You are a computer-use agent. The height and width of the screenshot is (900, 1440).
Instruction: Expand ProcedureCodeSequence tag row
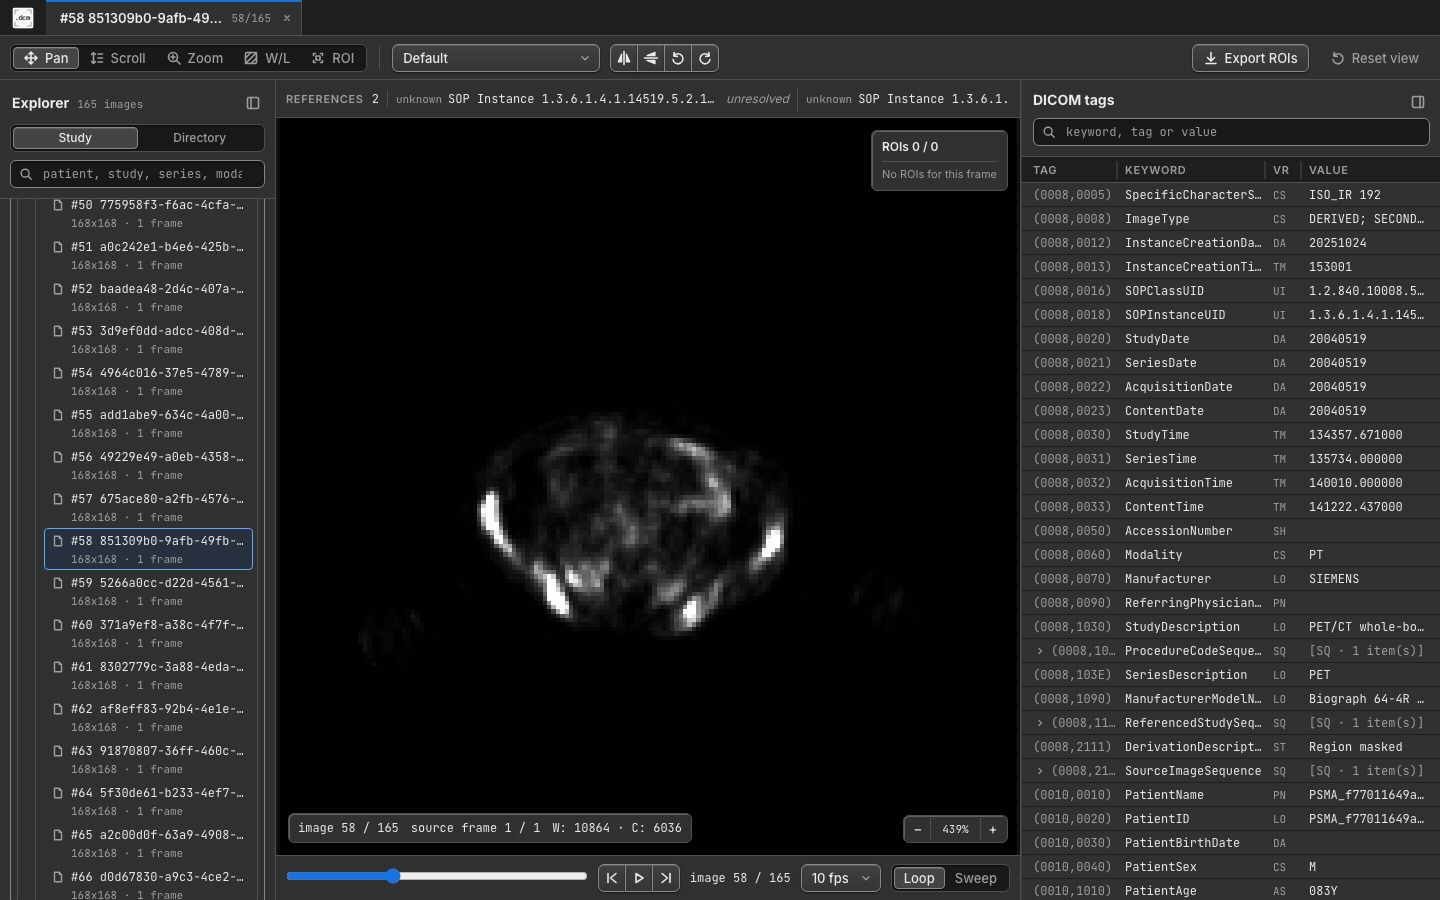[x=1040, y=651]
